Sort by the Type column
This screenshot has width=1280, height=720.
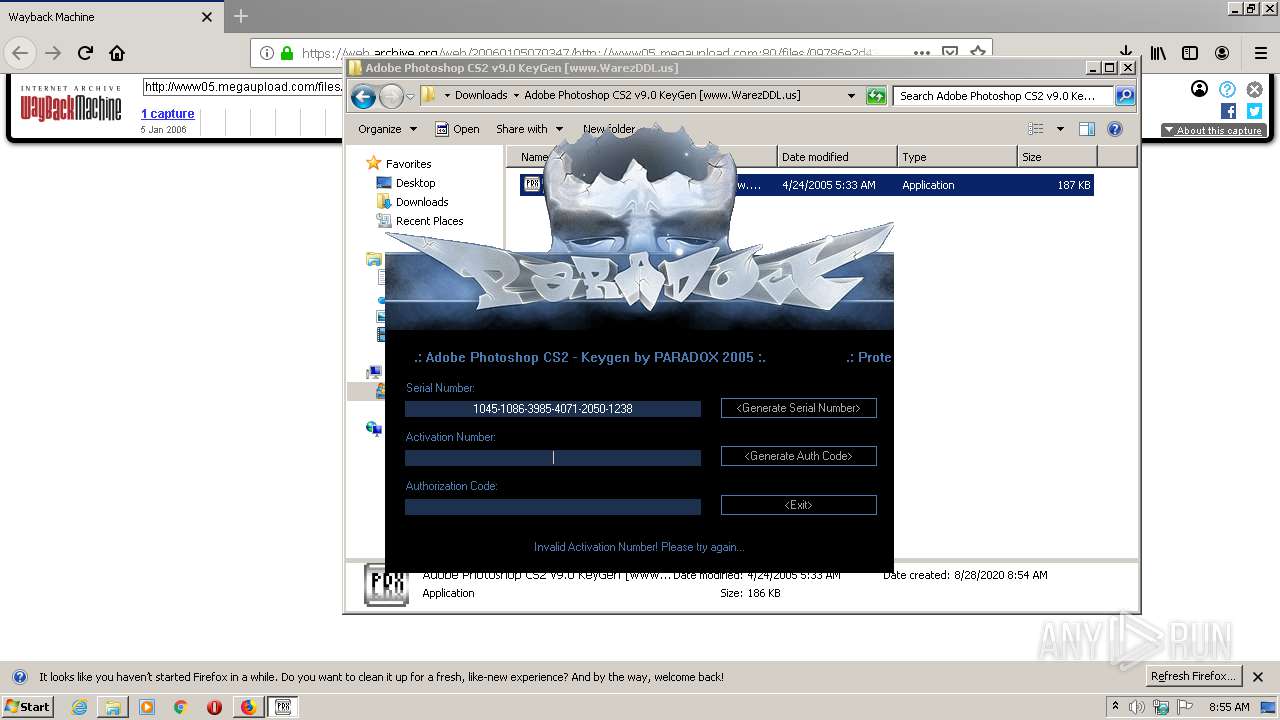pos(956,157)
